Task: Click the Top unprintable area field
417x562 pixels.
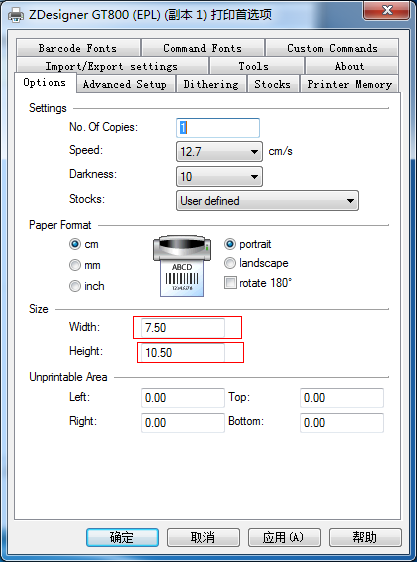Action: (342, 397)
